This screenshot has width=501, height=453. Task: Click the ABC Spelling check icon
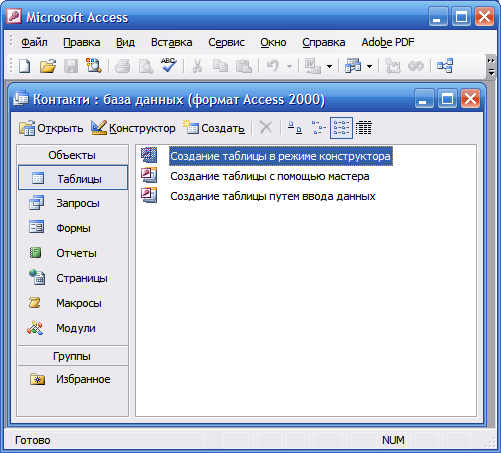pos(169,65)
